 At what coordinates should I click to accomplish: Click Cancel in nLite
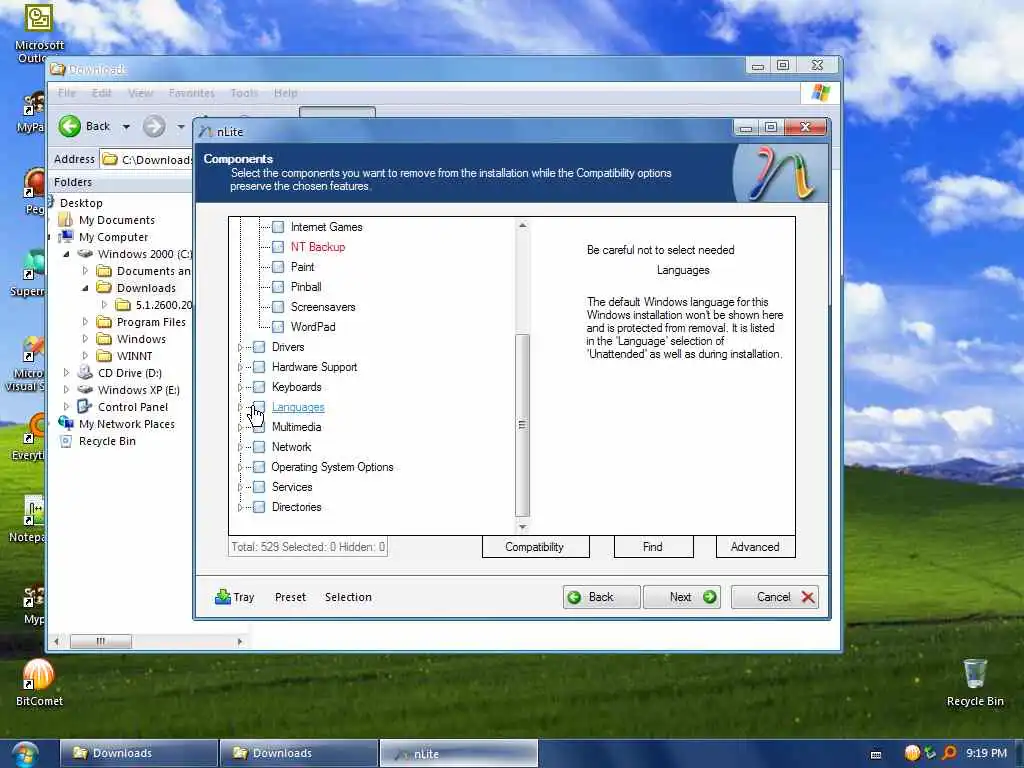coord(775,597)
